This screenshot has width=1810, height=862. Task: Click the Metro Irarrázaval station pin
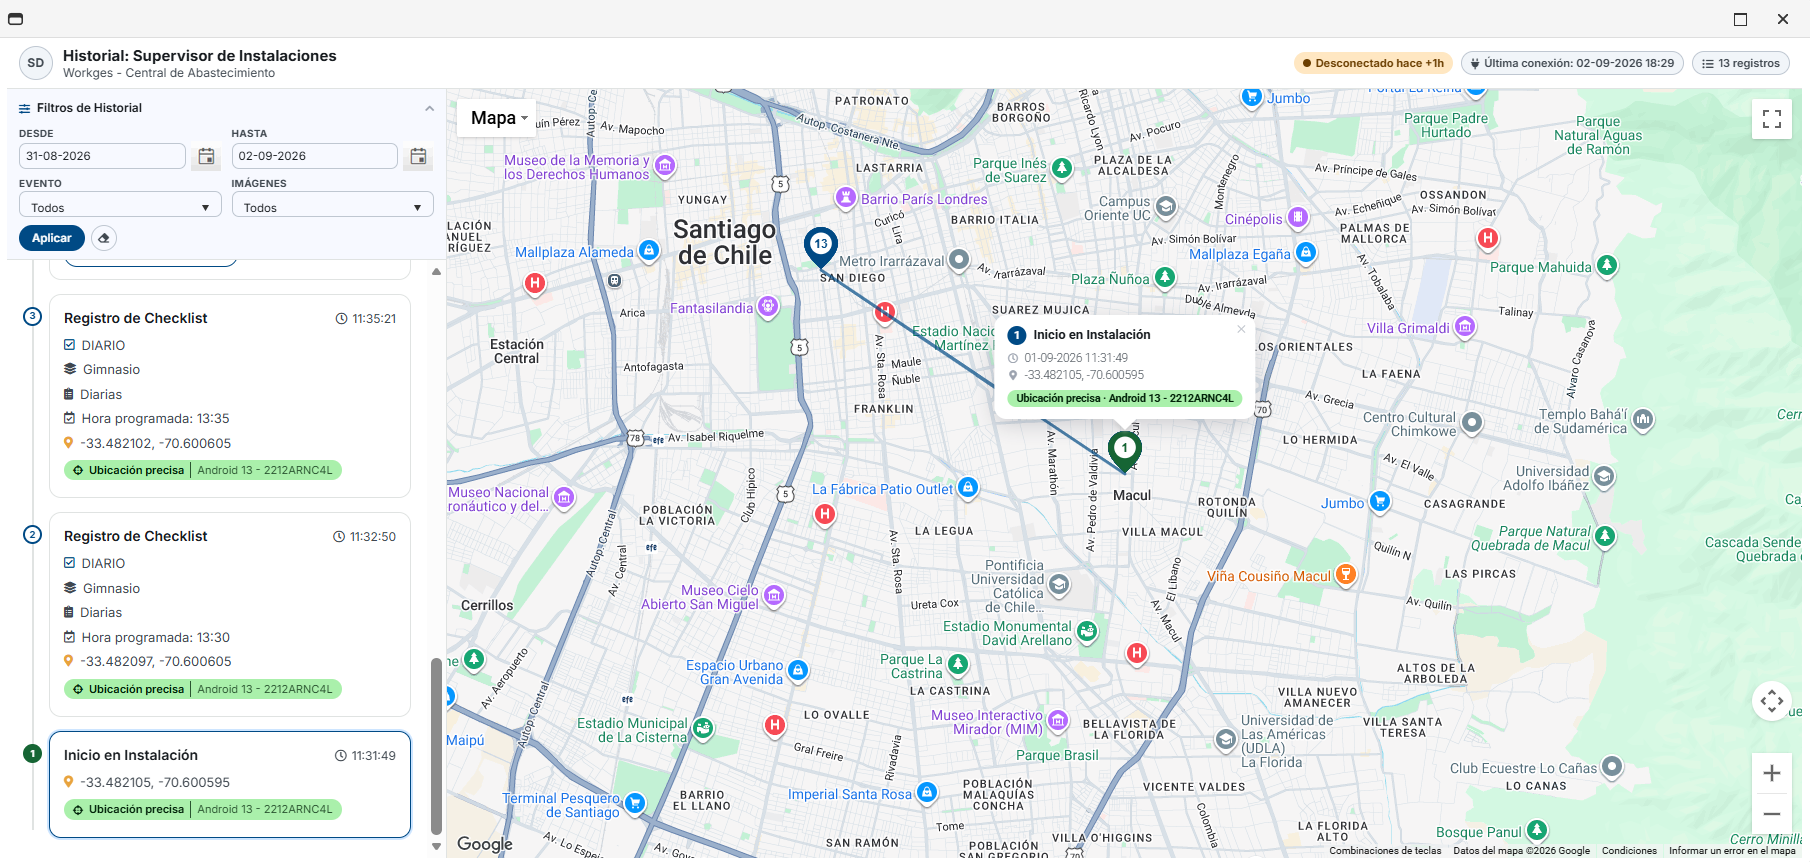click(959, 260)
